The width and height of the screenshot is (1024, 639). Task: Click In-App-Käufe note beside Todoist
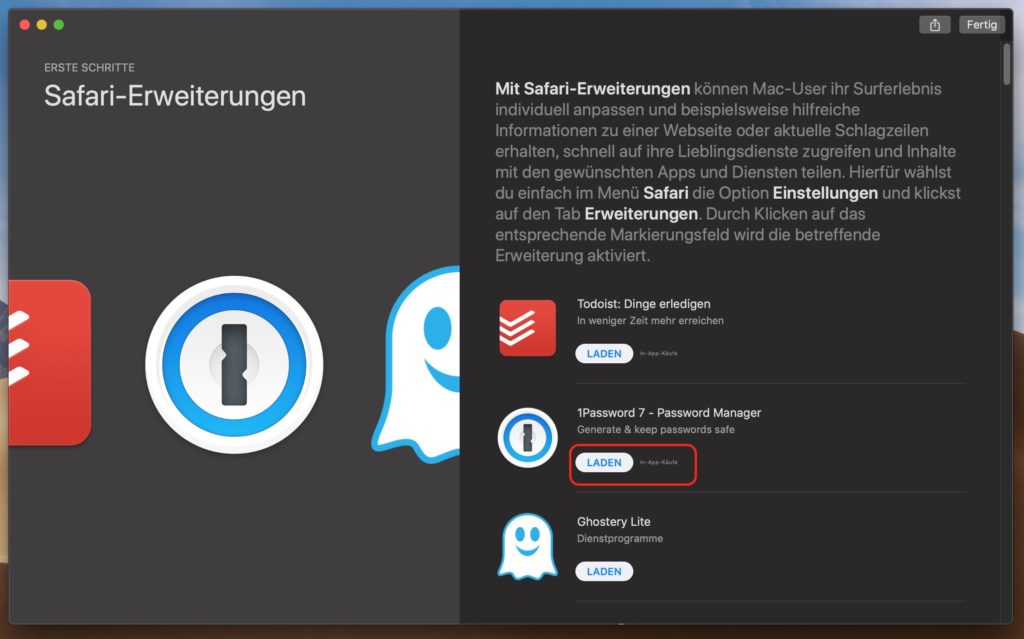pyautogui.click(x=658, y=353)
